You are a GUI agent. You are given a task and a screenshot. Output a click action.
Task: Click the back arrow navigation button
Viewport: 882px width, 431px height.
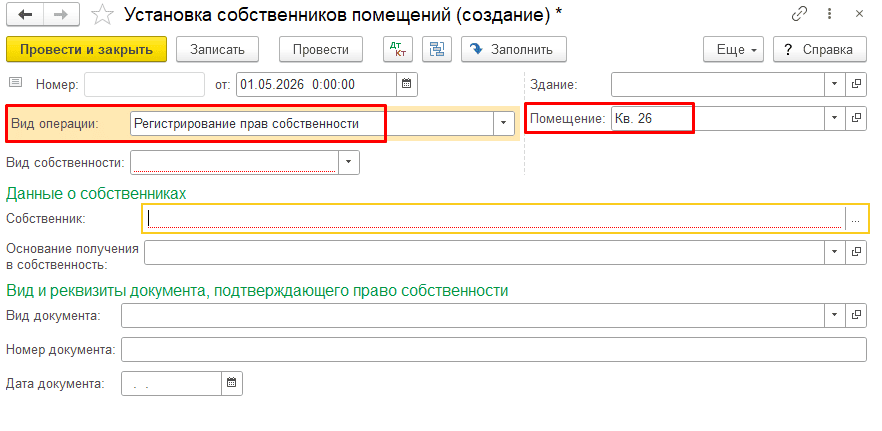tap(25, 15)
